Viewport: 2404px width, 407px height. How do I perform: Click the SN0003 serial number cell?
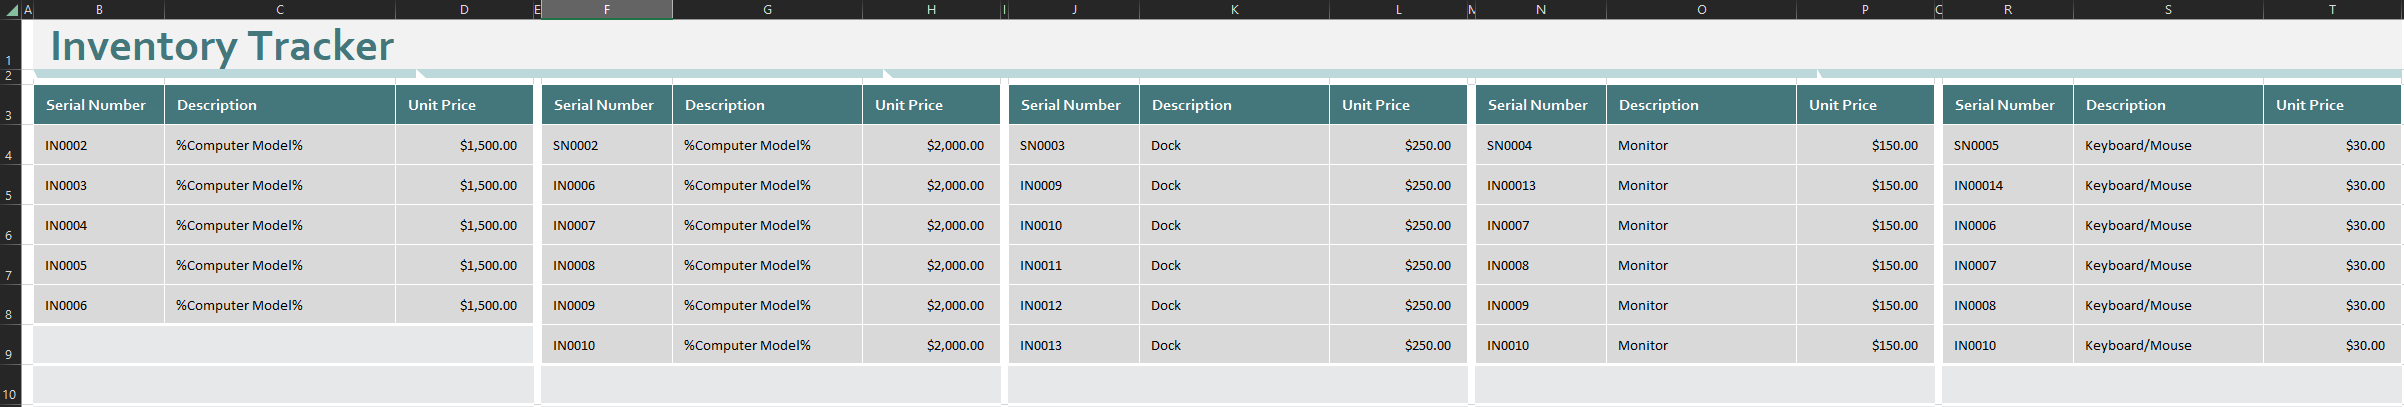point(1073,145)
